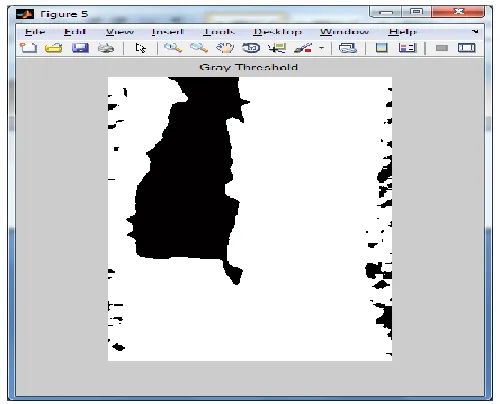Activate the Data Cursor tool
Image resolution: width=500 pixels, height=404 pixels.
277,48
